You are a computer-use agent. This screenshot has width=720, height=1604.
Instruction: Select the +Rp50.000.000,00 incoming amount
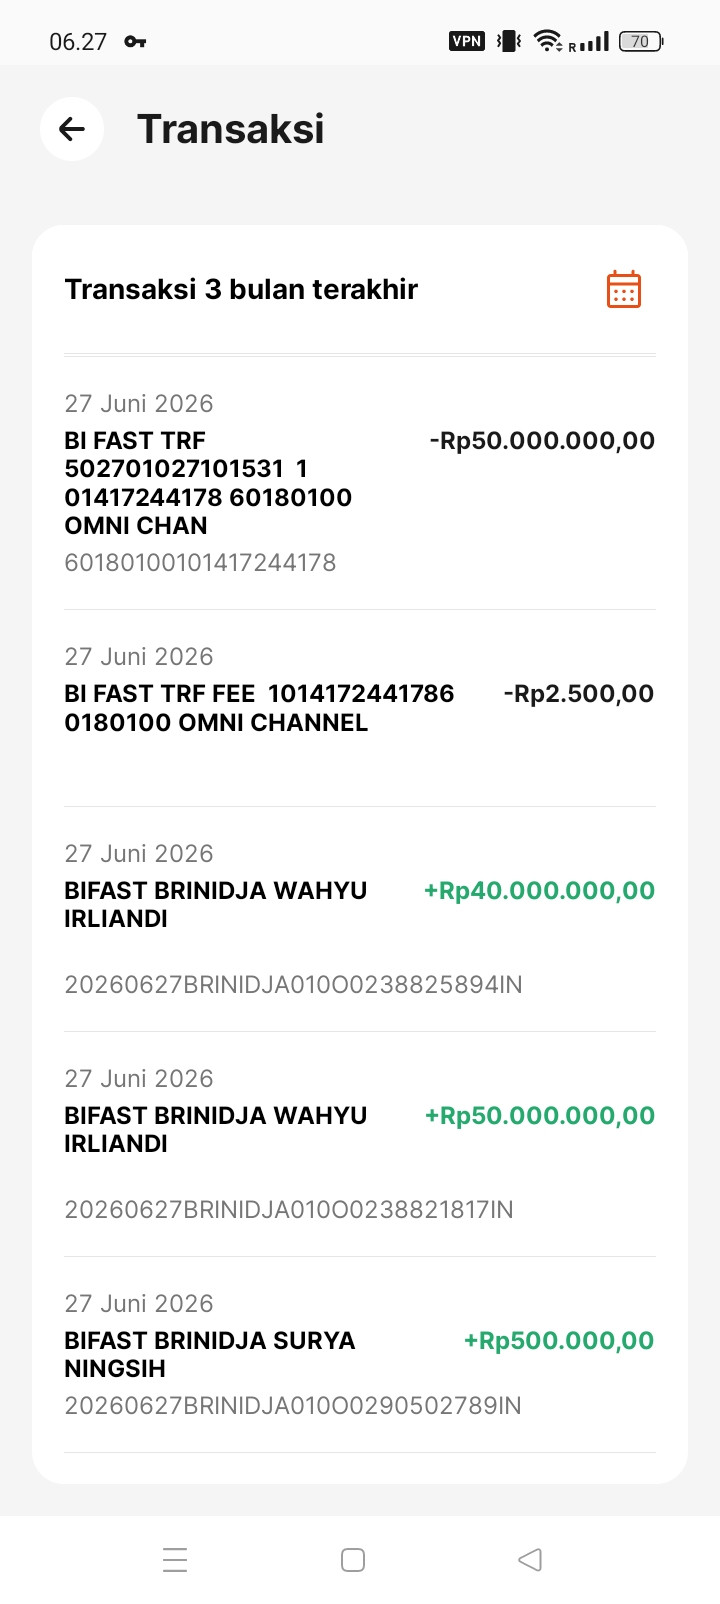(x=539, y=1115)
